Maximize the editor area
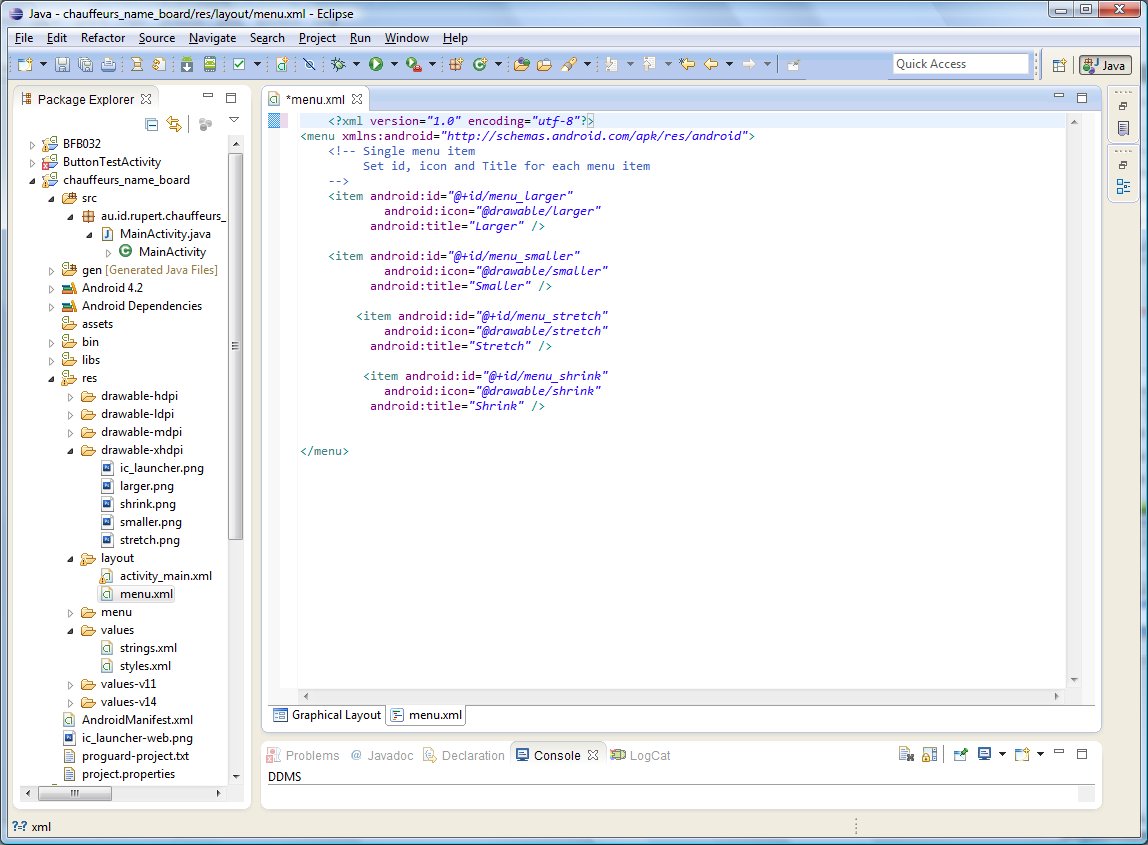1148x845 pixels. pos(1082,97)
